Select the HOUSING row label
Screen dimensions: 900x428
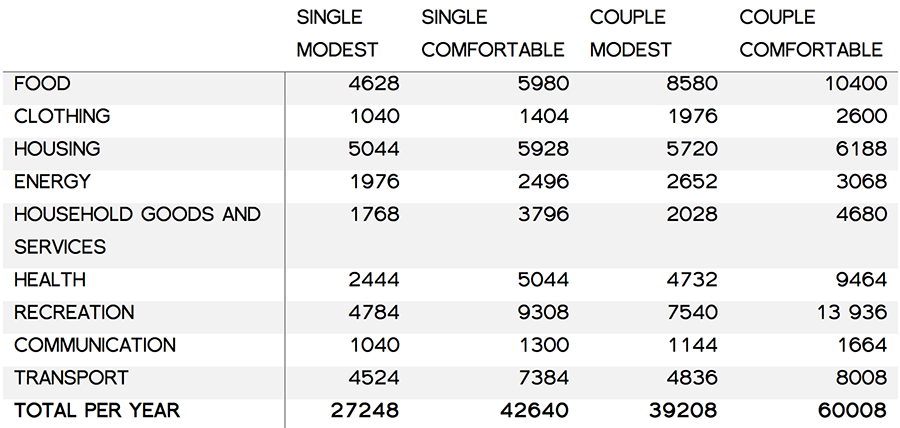click(57, 149)
